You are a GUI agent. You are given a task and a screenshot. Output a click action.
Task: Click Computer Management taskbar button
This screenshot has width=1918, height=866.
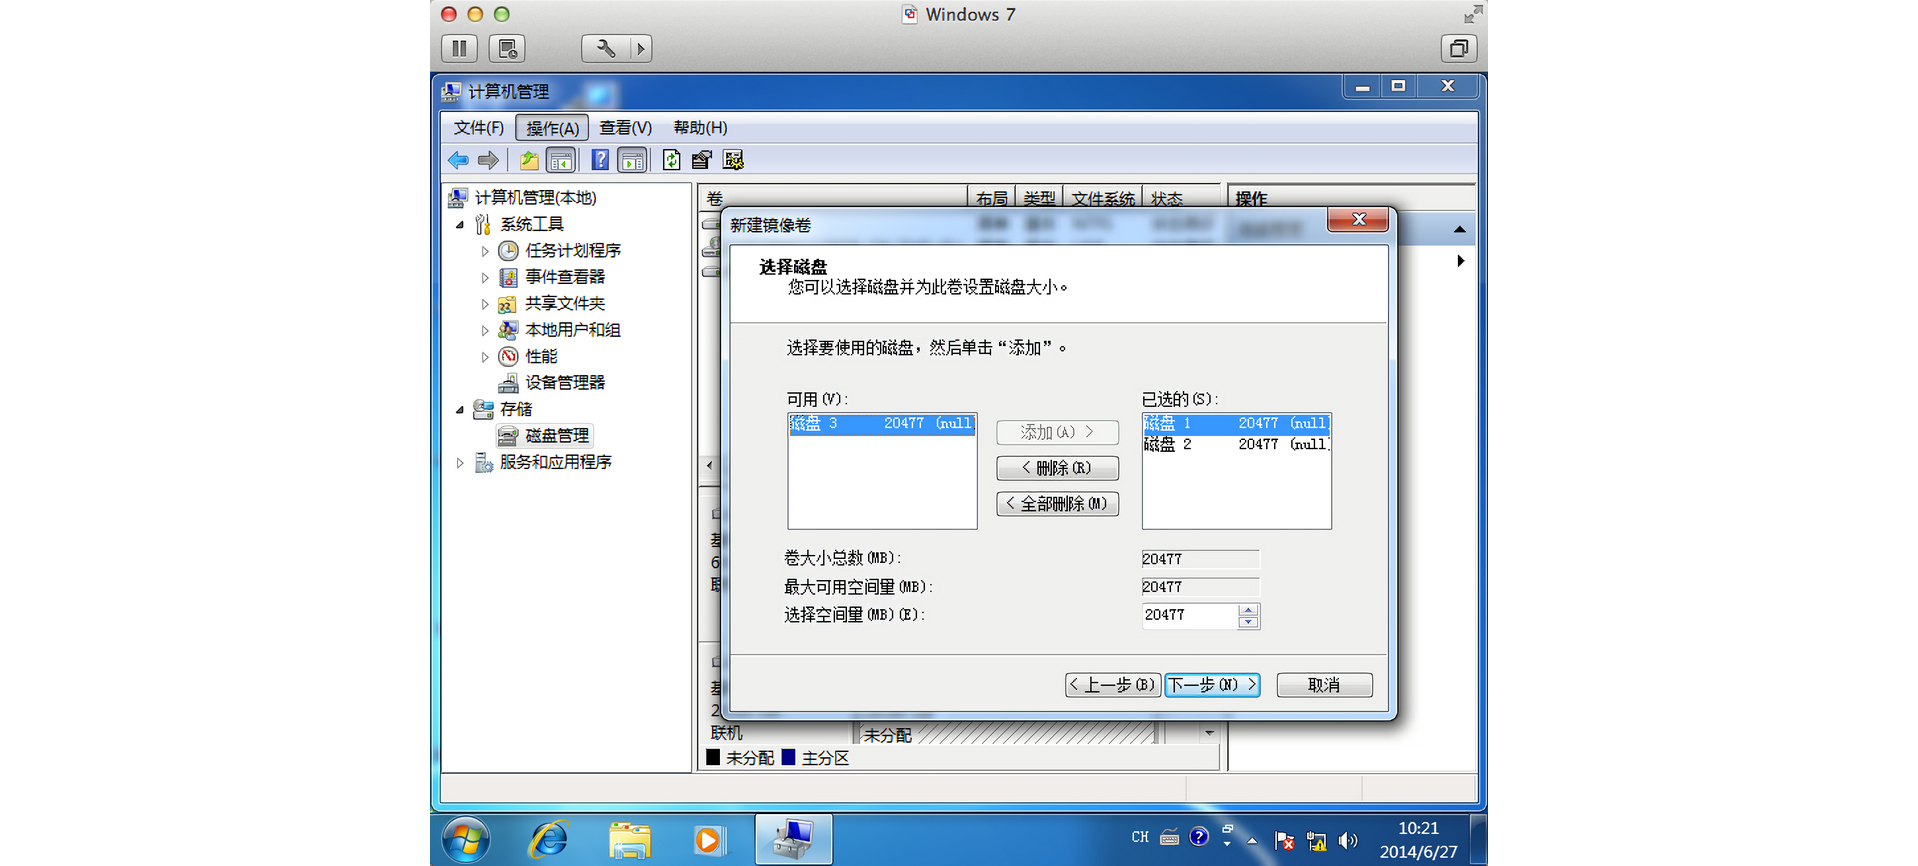coord(794,840)
